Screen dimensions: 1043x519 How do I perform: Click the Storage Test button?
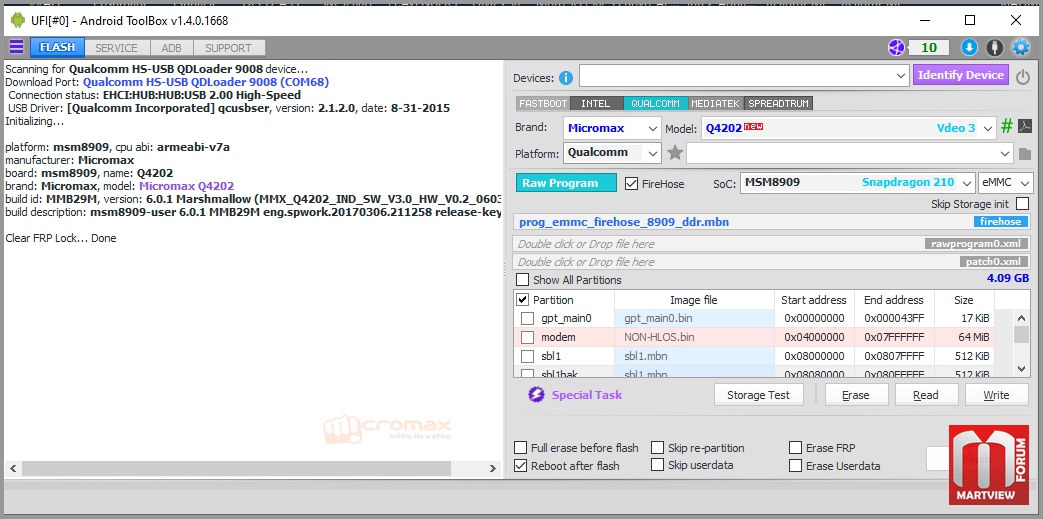(758, 395)
